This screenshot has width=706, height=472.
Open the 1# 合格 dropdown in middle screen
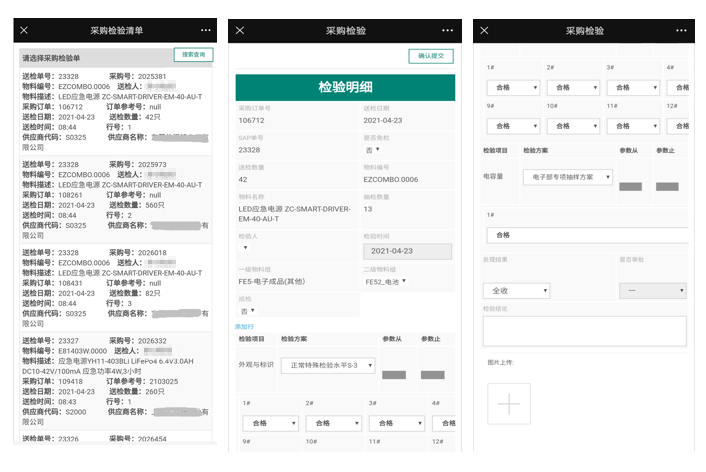(271, 423)
